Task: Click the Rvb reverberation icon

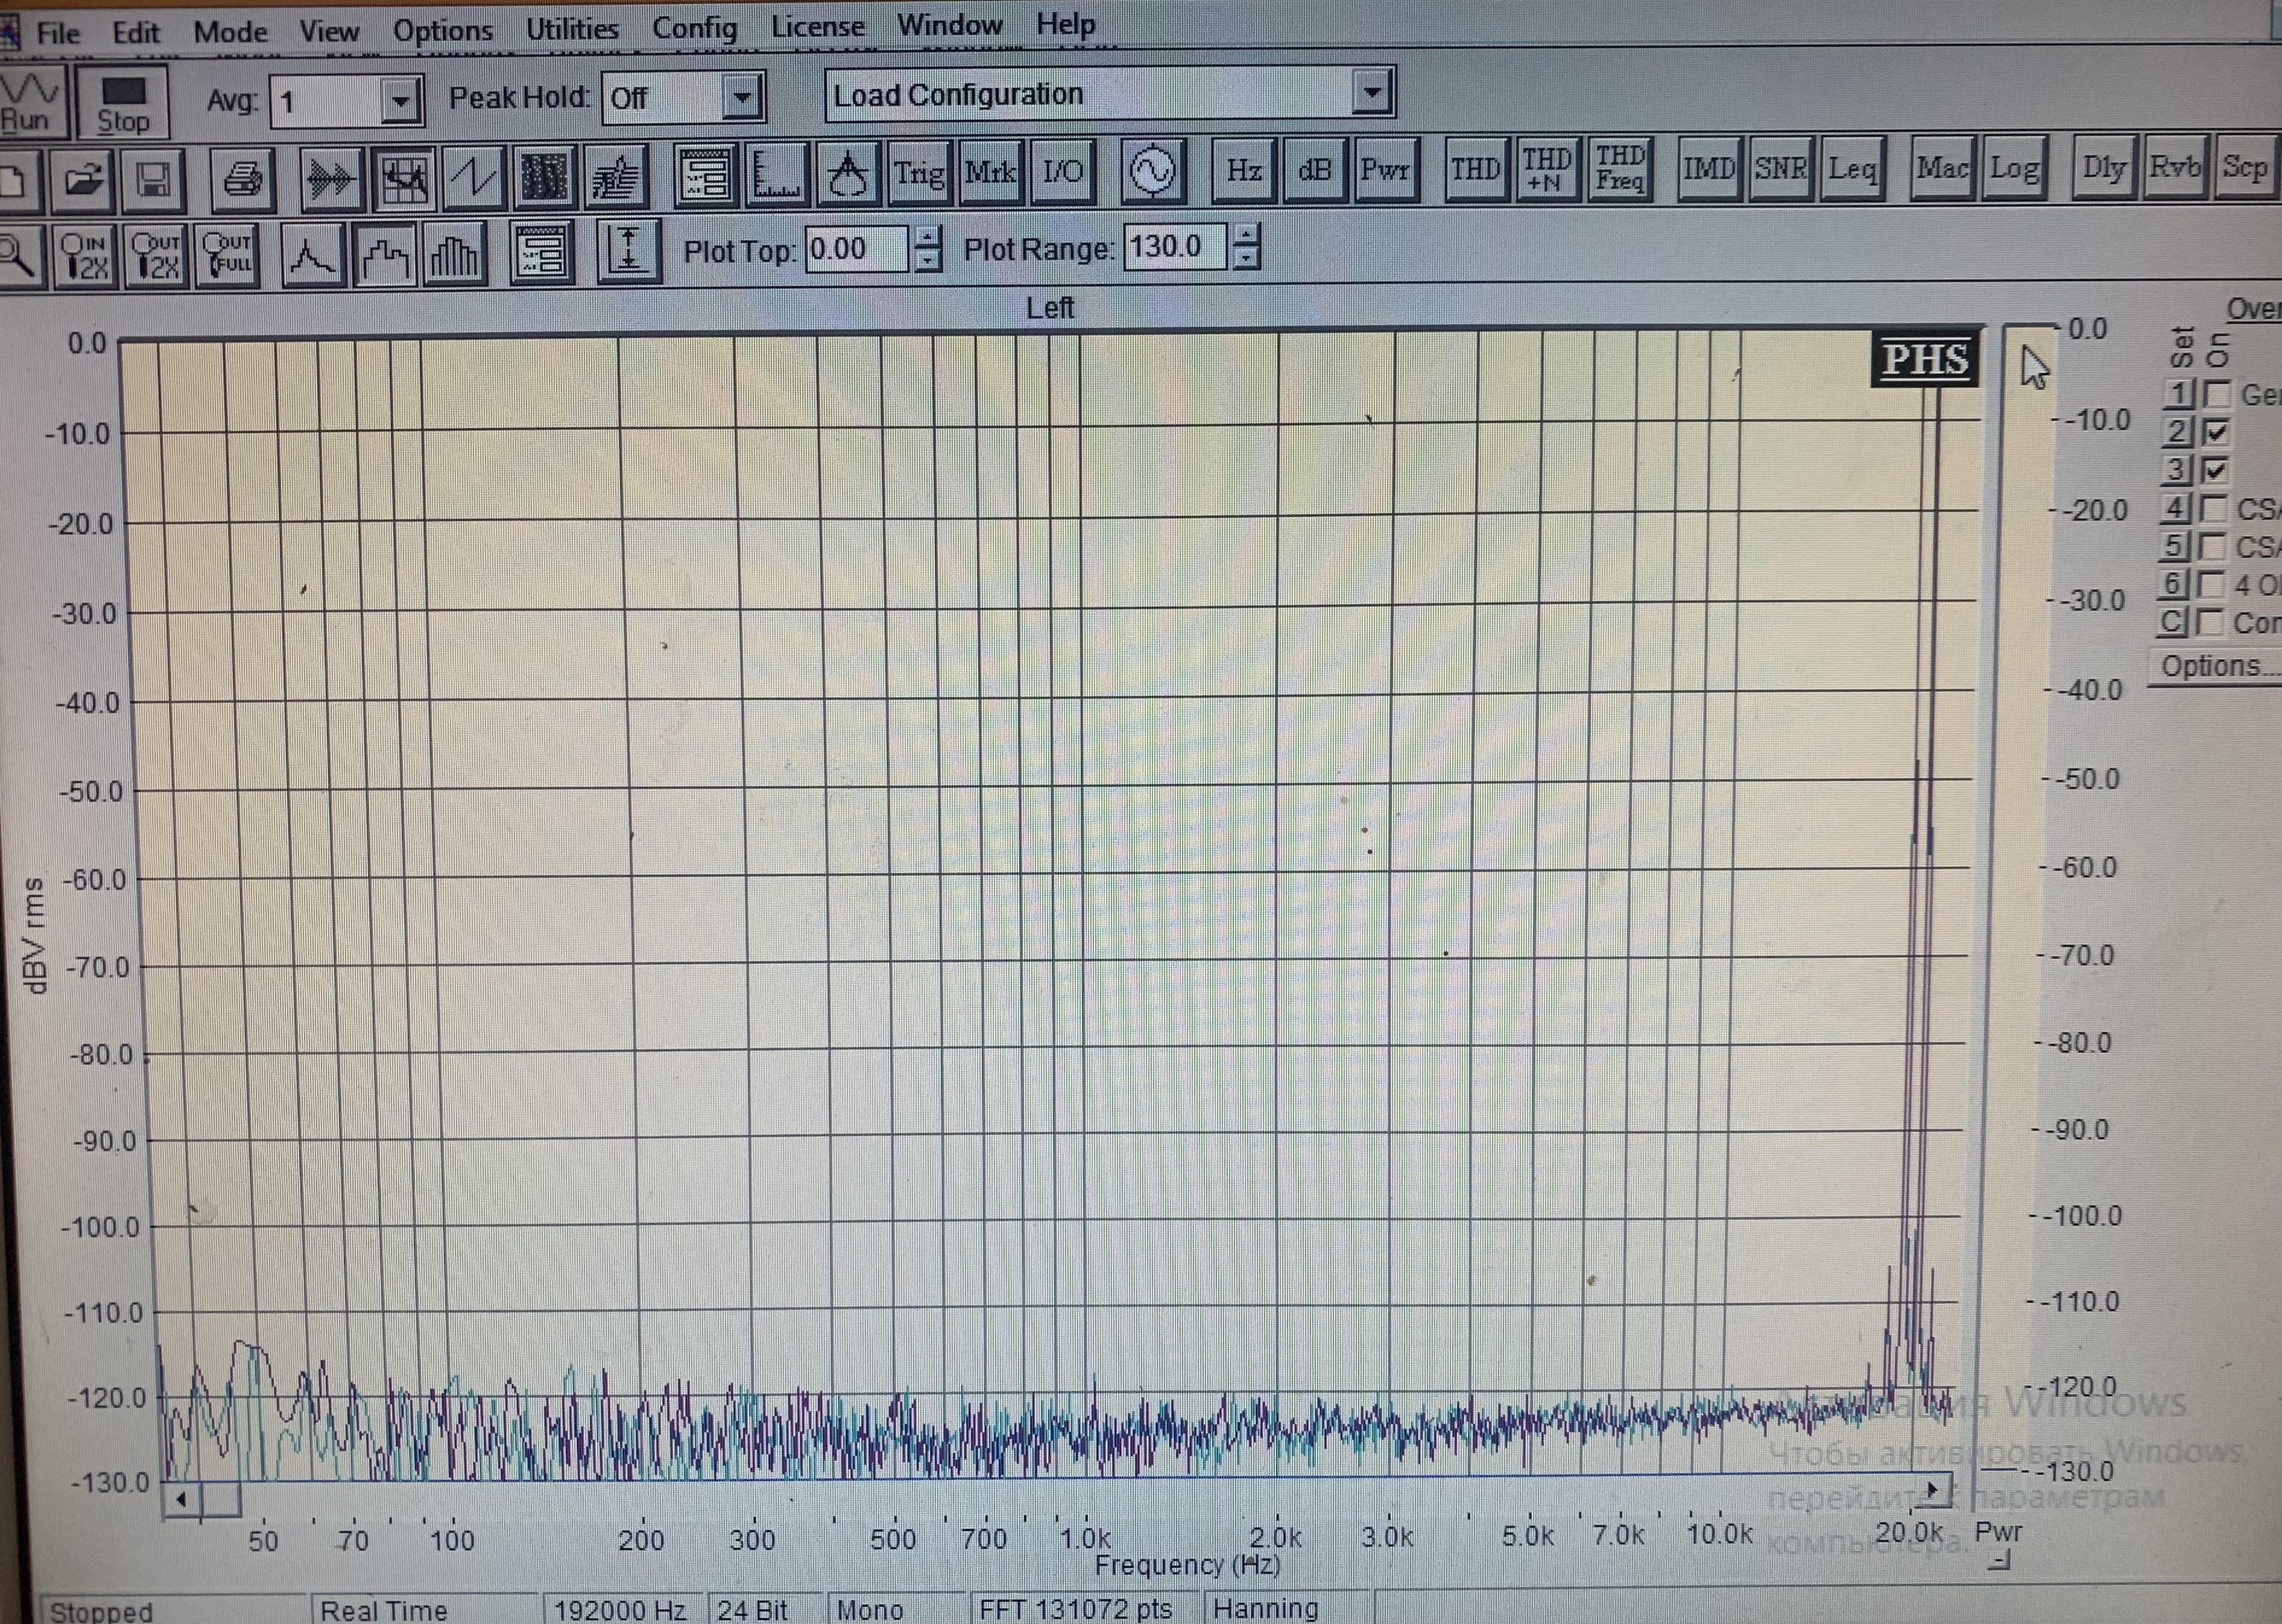Action: point(2173,169)
